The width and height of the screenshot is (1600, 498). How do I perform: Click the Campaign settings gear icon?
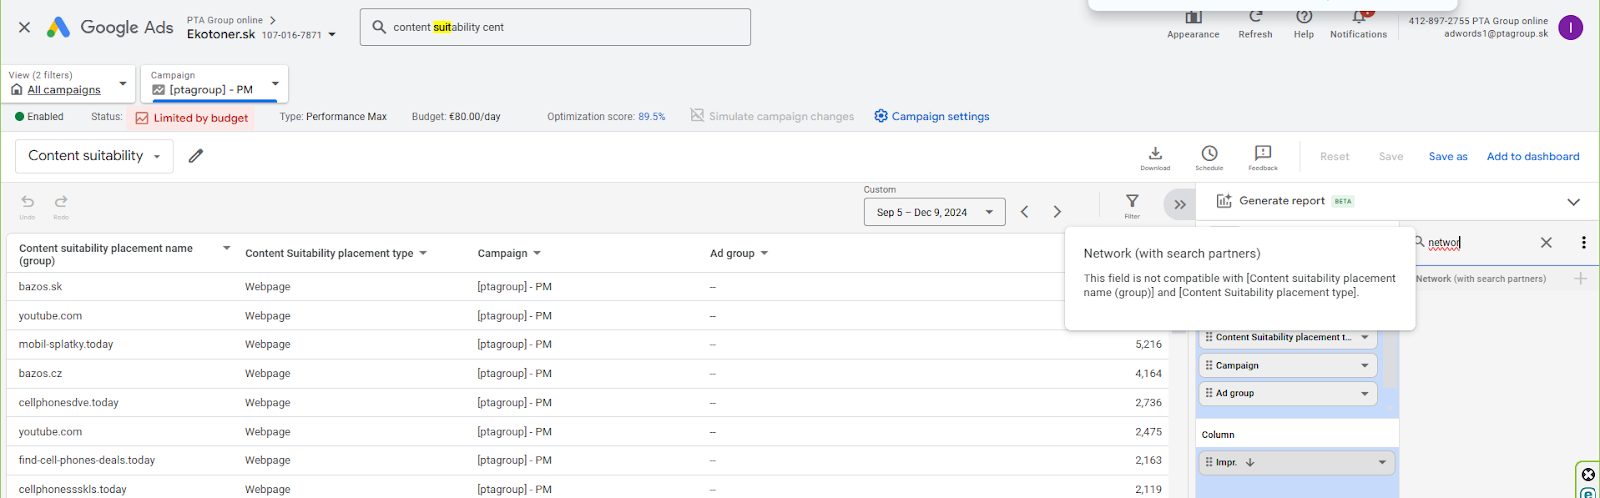coord(881,116)
